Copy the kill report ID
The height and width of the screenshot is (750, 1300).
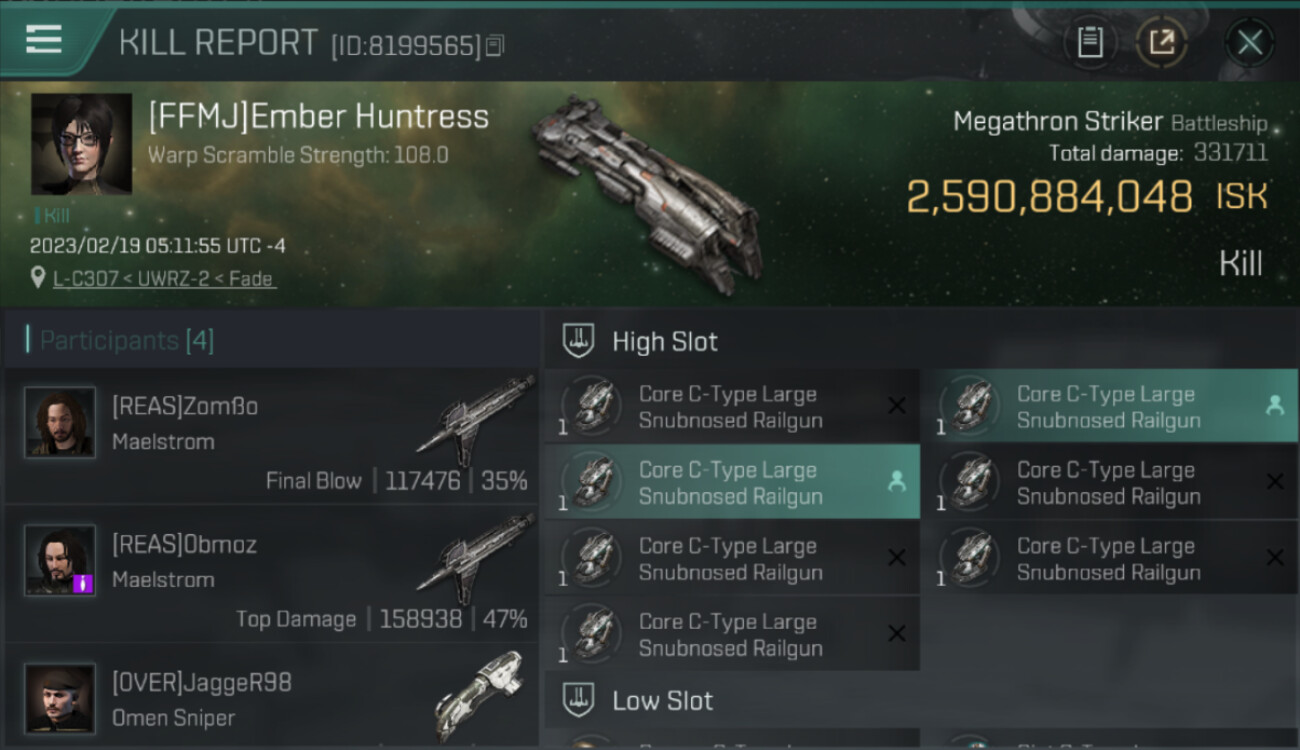coord(496,45)
